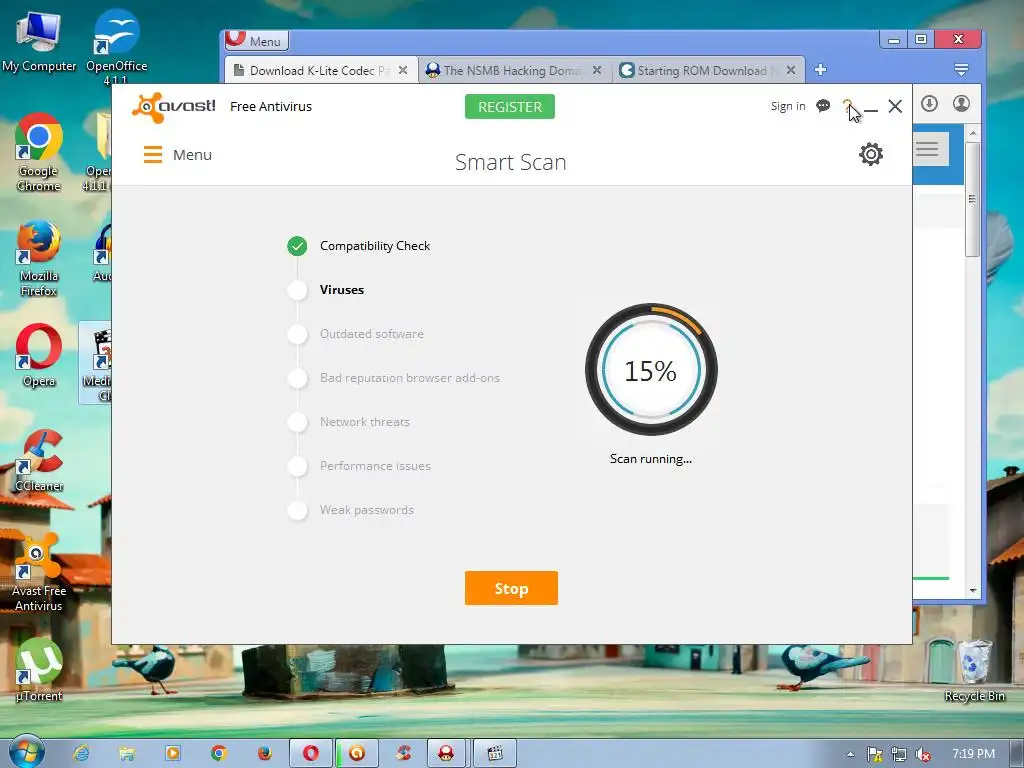Open Opera tab menu icon

coord(961,70)
